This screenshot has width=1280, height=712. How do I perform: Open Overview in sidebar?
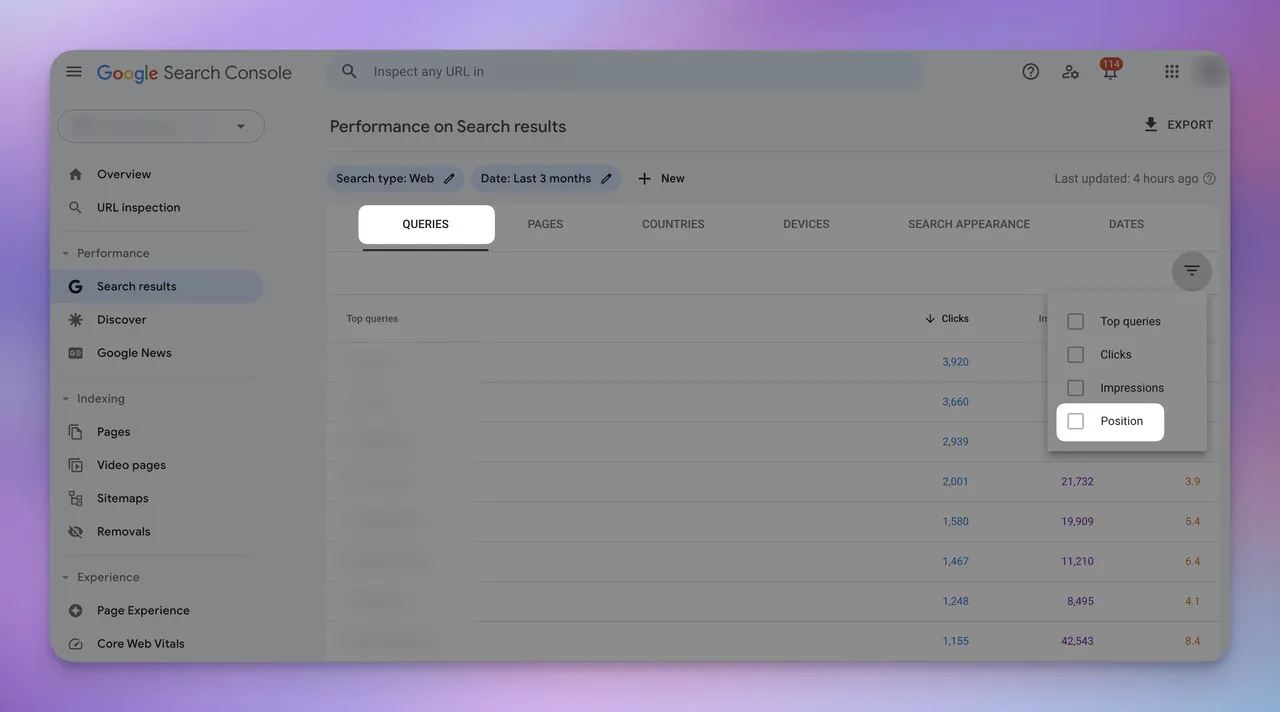[124, 174]
